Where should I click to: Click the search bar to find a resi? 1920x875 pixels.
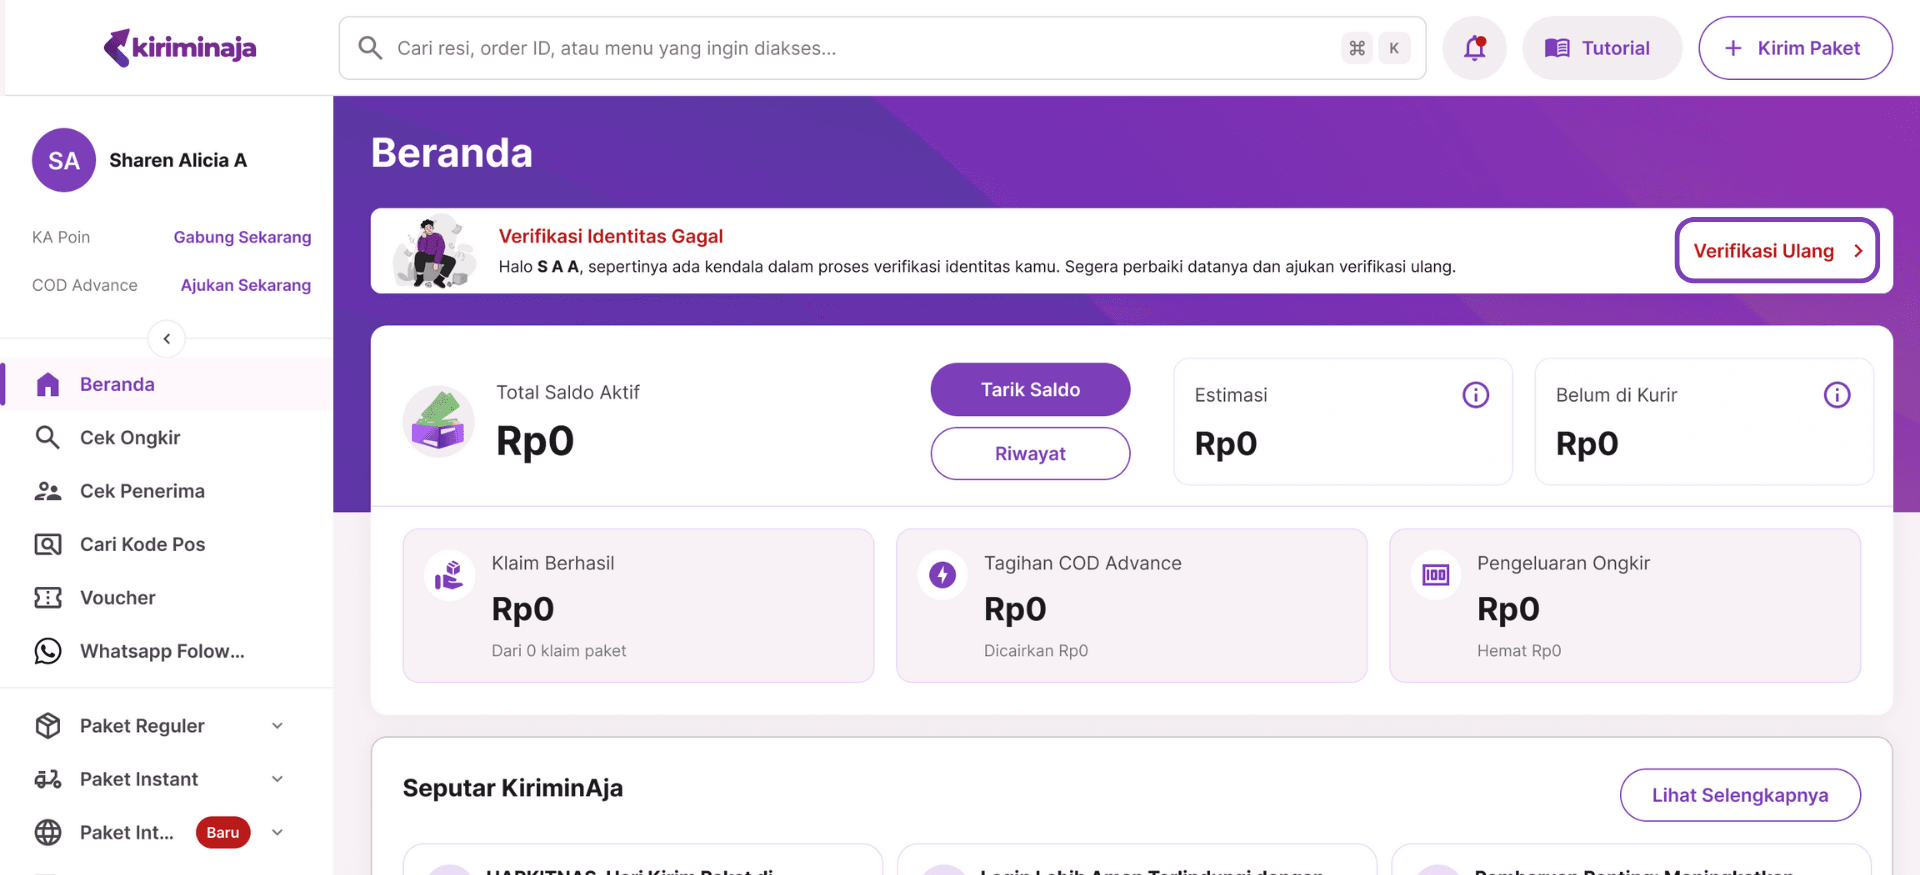point(800,47)
